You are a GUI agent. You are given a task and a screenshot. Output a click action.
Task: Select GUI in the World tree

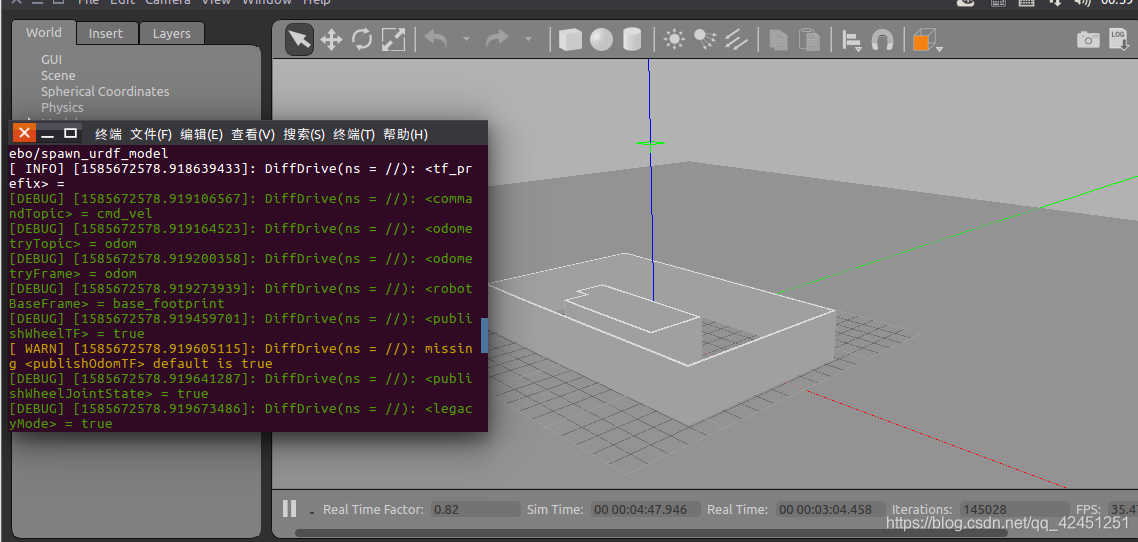coord(52,59)
